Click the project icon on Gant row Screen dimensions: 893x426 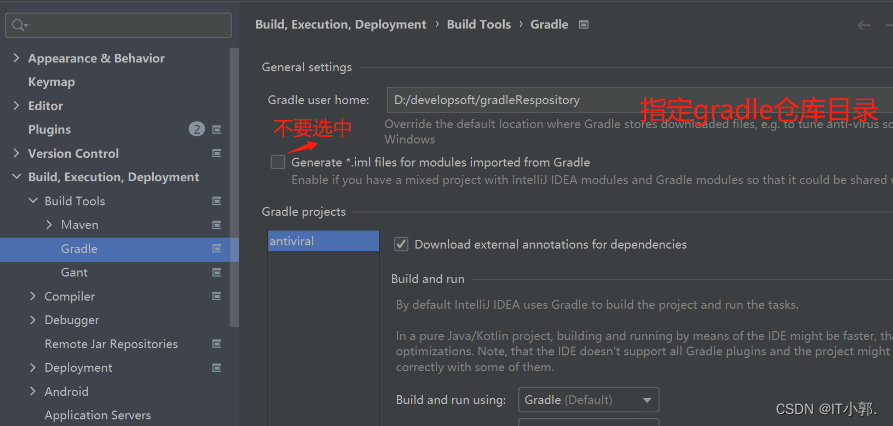click(x=217, y=272)
